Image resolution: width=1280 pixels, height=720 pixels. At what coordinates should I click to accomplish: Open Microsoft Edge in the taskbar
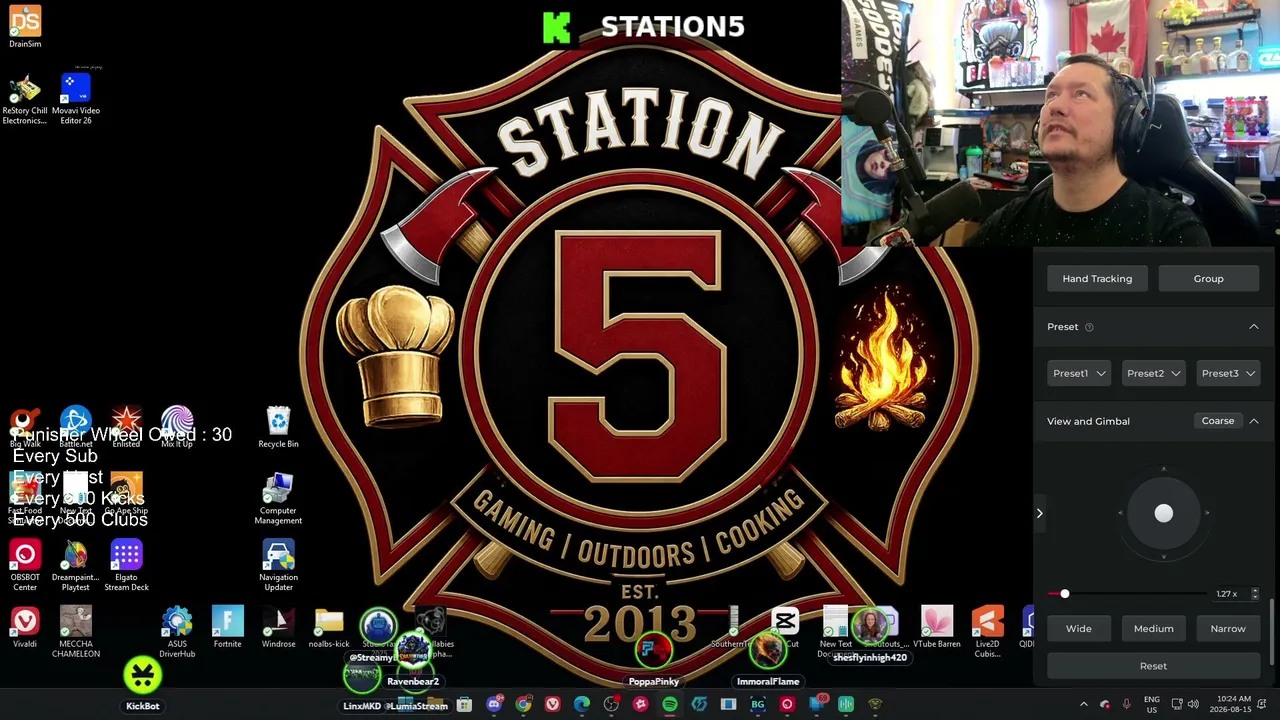[582, 705]
